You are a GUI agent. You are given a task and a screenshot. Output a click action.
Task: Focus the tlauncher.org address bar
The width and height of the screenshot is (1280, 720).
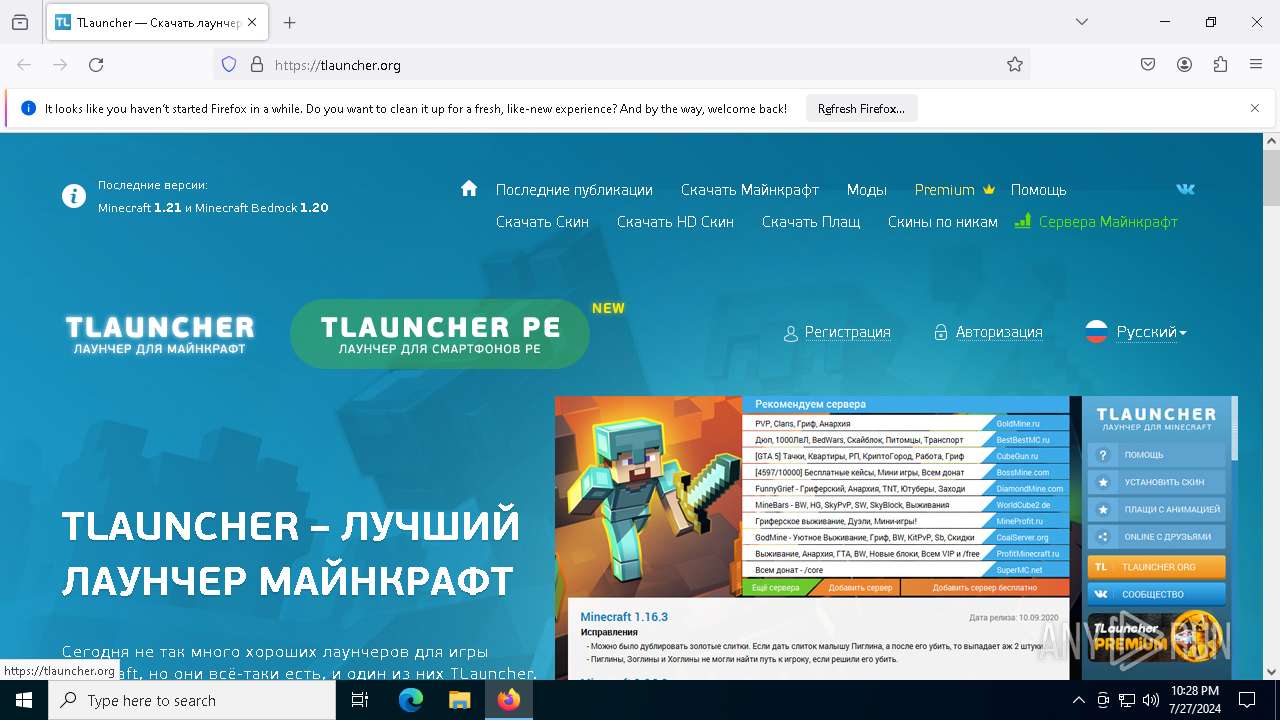[x=620, y=65]
